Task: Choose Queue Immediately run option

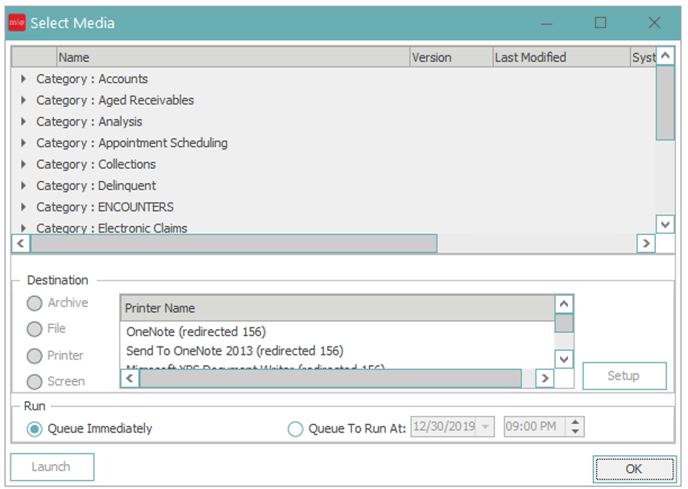Action: (x=35, y=429)
